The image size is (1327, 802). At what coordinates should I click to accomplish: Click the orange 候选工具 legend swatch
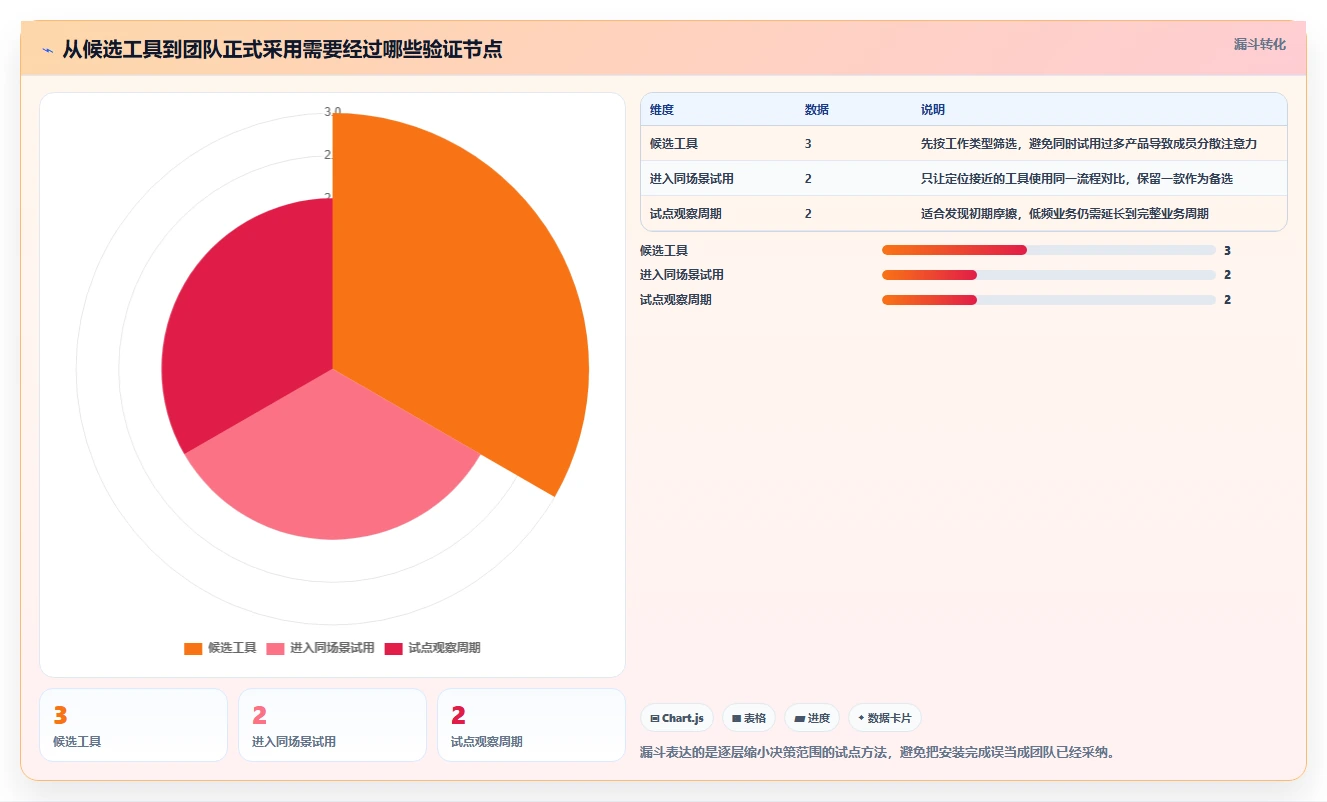[193, 648]
